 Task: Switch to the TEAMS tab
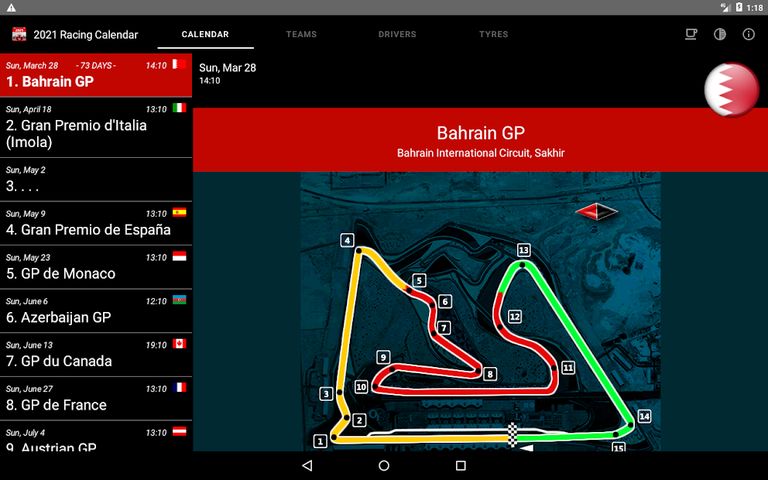point(301,34)
